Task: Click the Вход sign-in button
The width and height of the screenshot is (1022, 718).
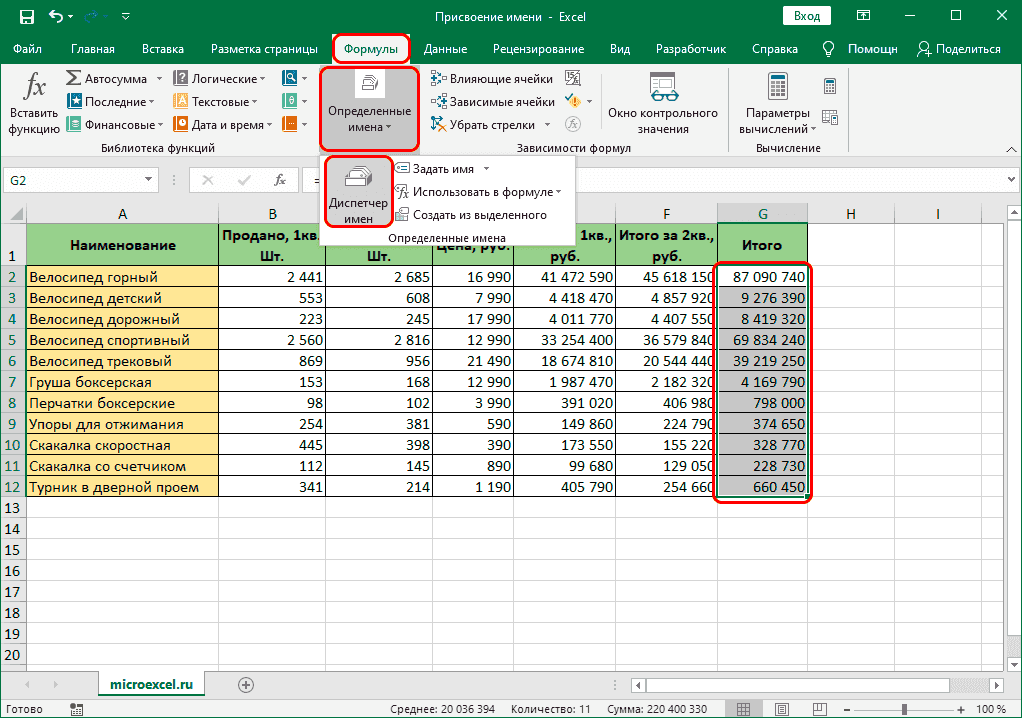Action: 806,17
